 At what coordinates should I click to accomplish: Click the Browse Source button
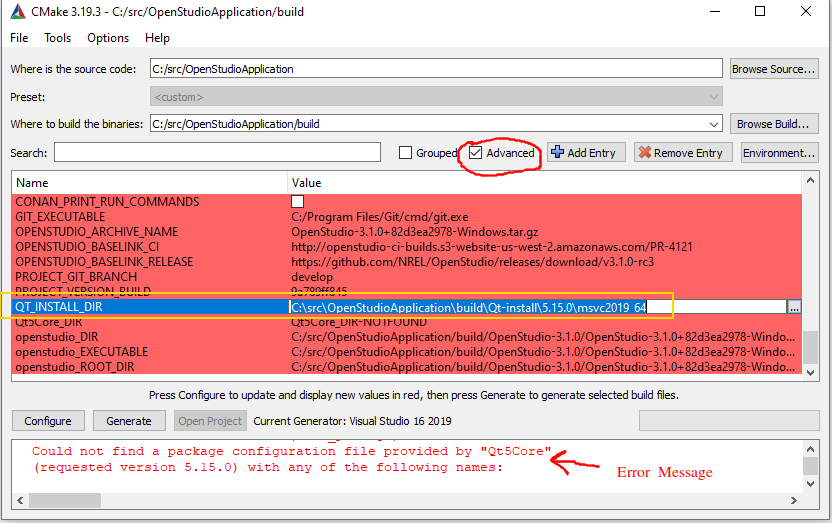[774, 69]
